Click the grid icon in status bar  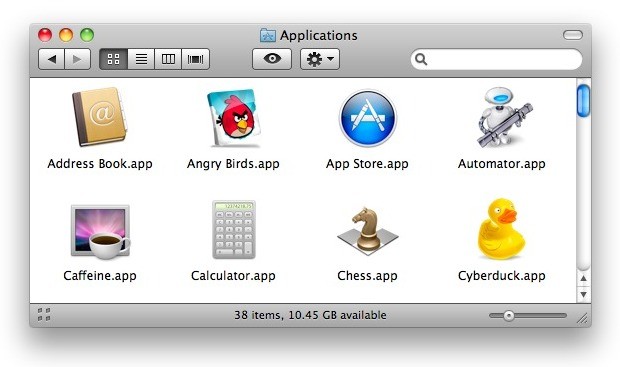pyautogui.click(x=44, y=315)
